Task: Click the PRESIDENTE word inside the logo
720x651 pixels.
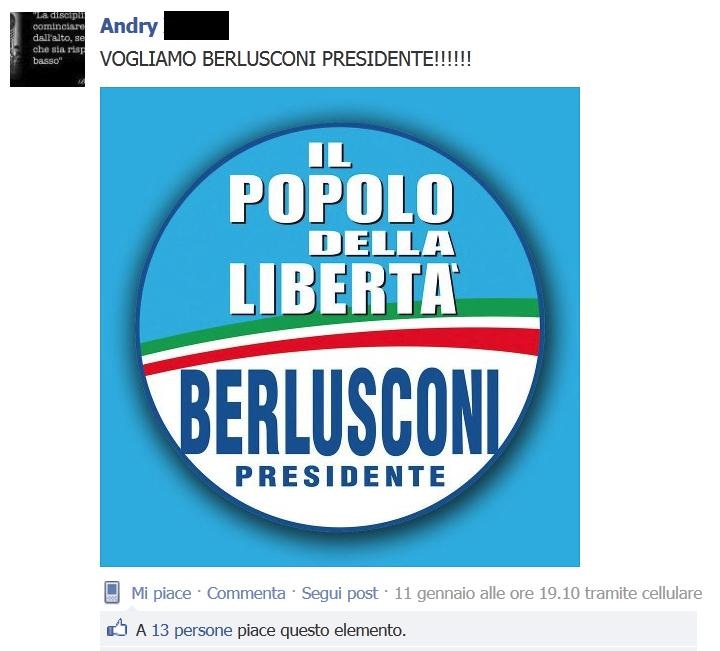Action: 340,476
